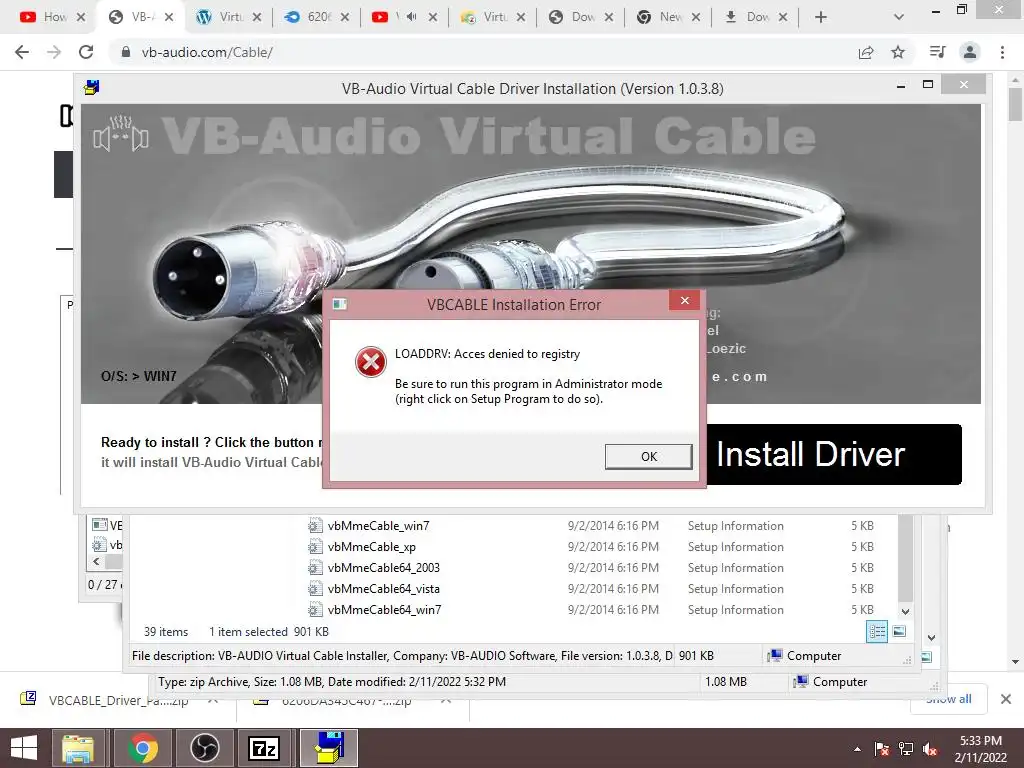Click the VB-Audio installer window title icon
This screenshot has height=768, width=1024.
tap(92, 87)
